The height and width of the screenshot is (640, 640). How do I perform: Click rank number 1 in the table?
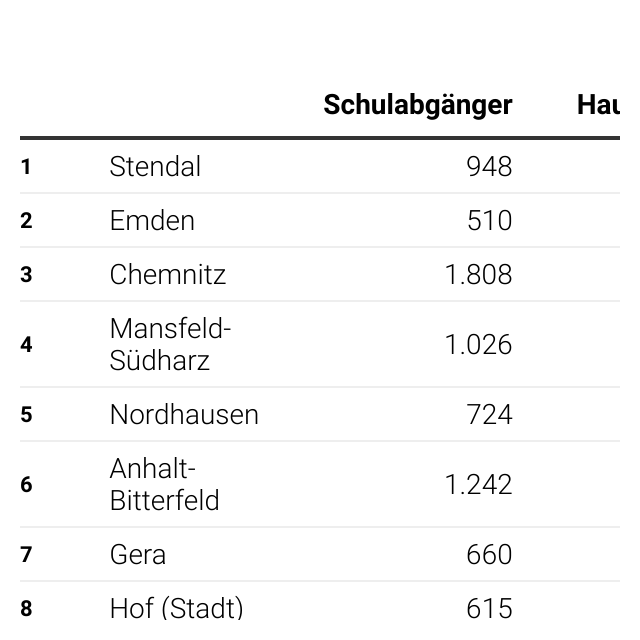(26, 167)
